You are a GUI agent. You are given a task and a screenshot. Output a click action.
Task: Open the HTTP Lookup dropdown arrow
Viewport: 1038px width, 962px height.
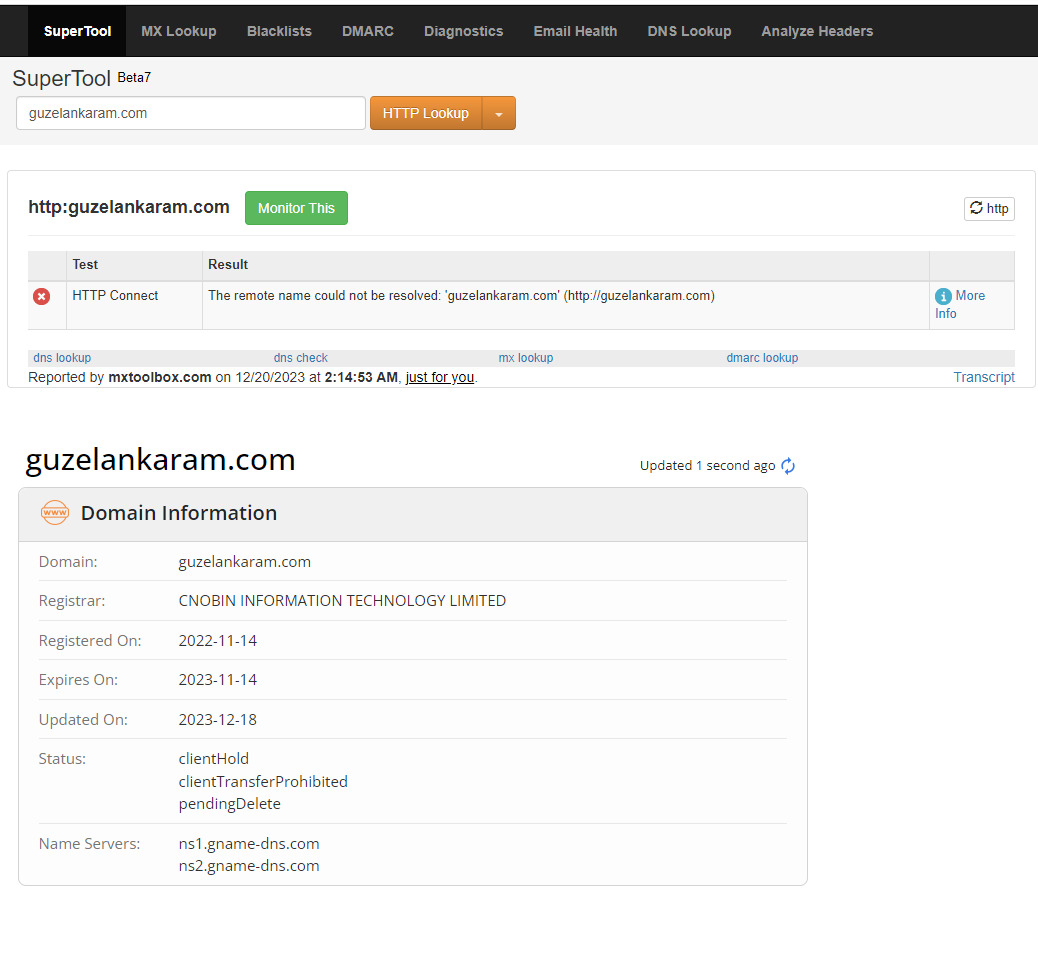[x=499, y=113]
